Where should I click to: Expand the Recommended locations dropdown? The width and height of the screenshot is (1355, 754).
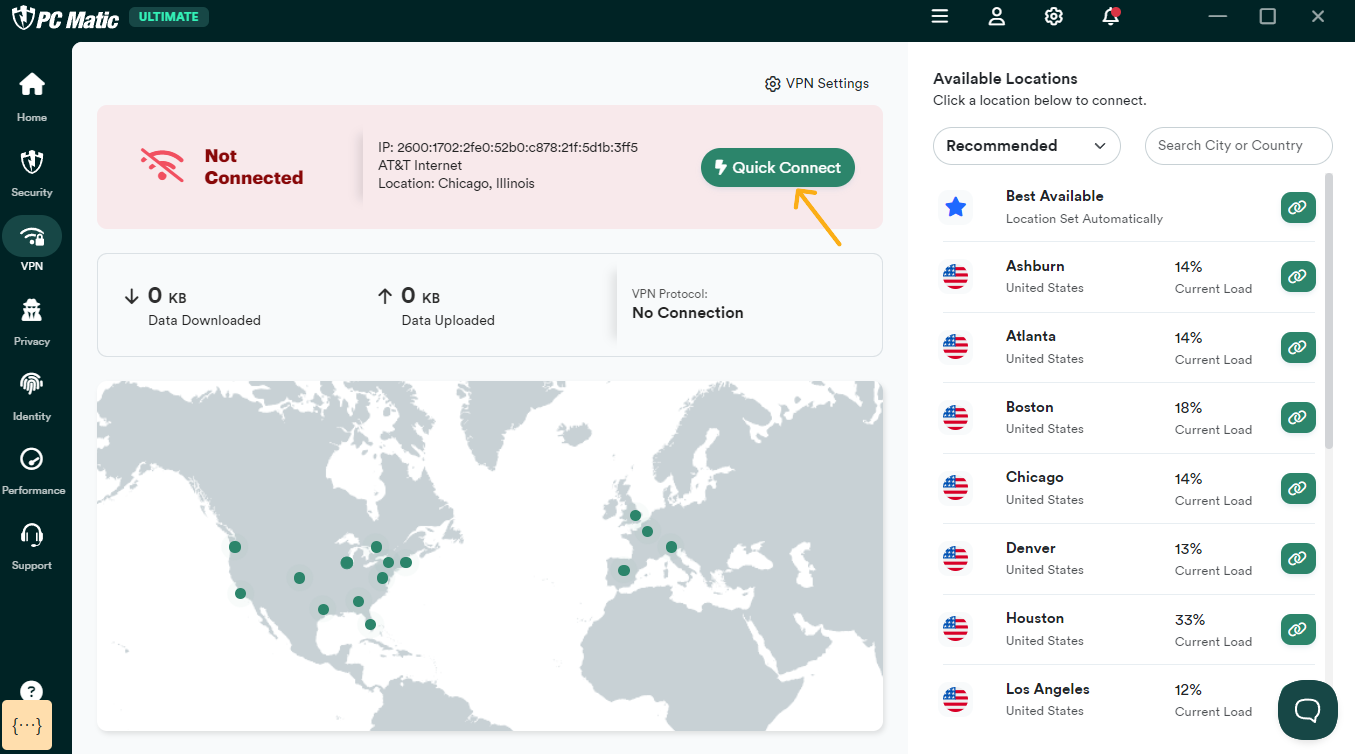[1026, 146]
